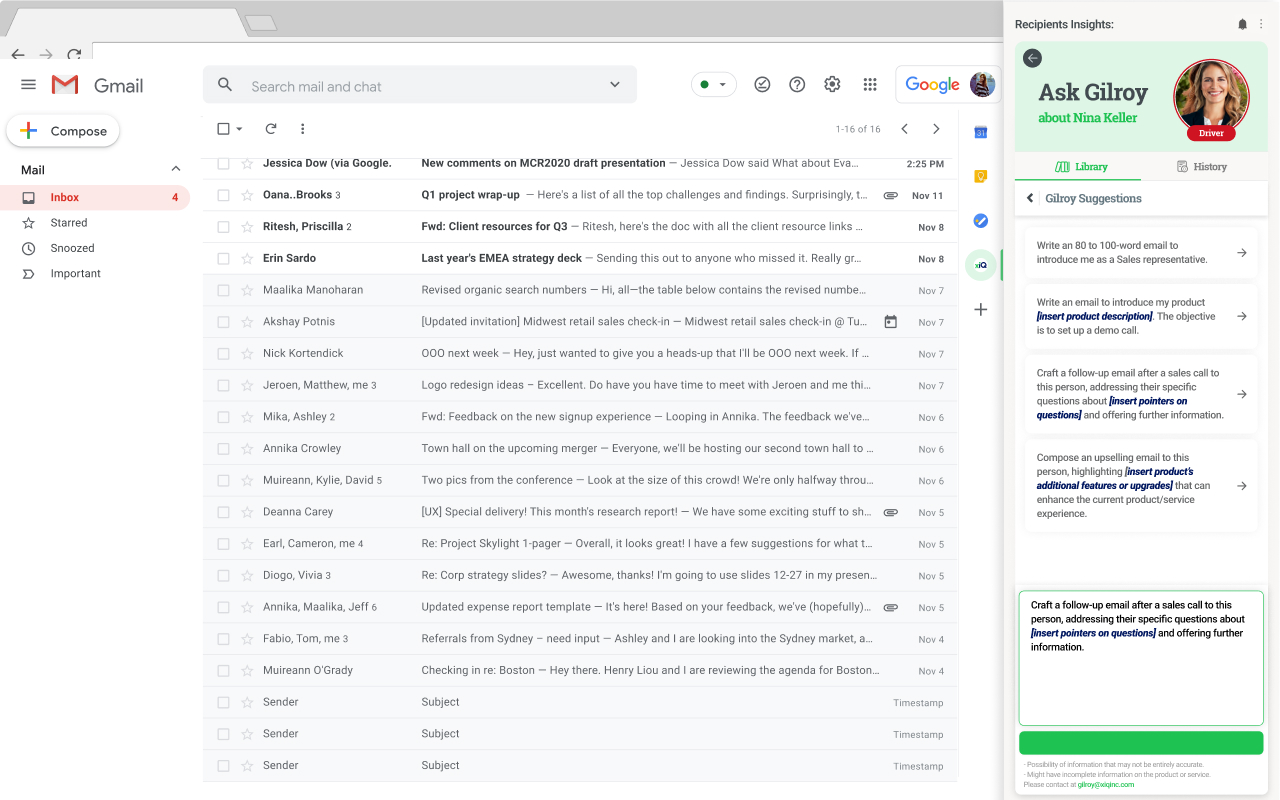Click the refresh inbox icon
This screenshot has width=1280, height=800.
coord(270,129)
